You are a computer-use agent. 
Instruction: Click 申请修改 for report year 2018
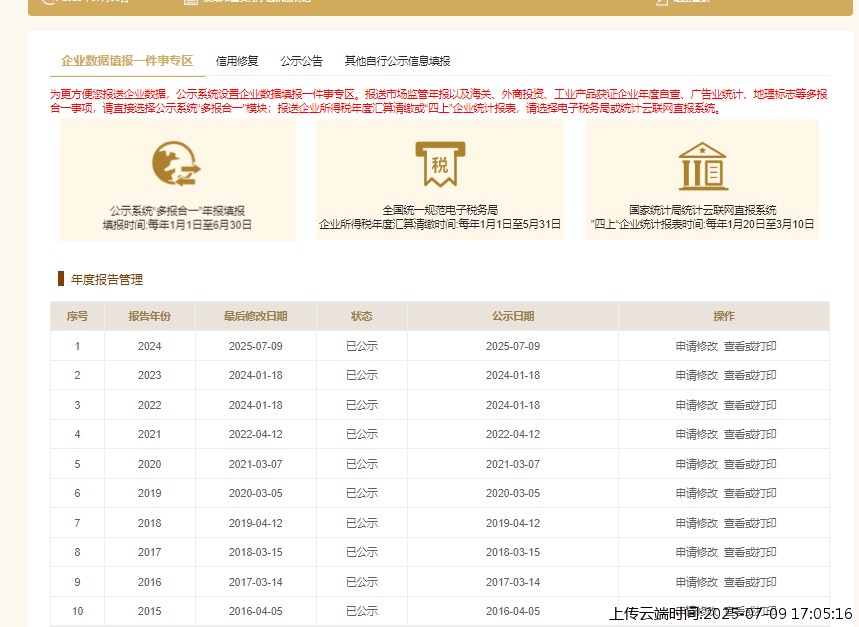(x=696, y=524)
